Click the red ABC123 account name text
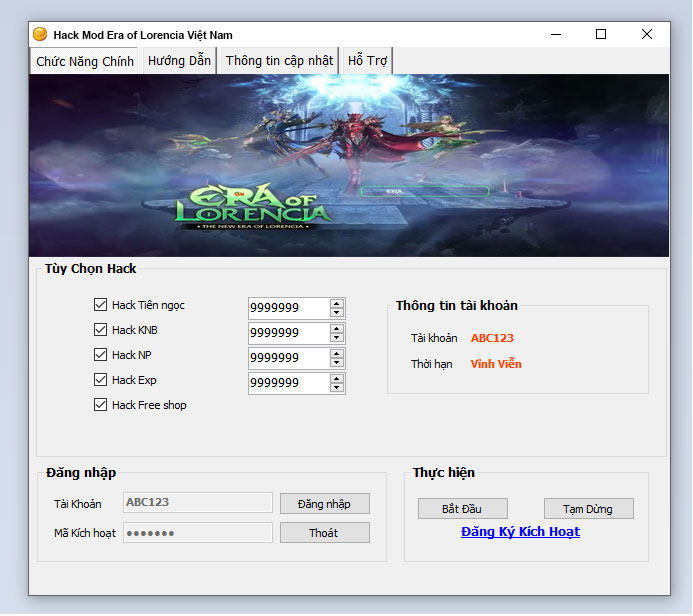Screen dimensions: 693x616 (x=492, y=338)
